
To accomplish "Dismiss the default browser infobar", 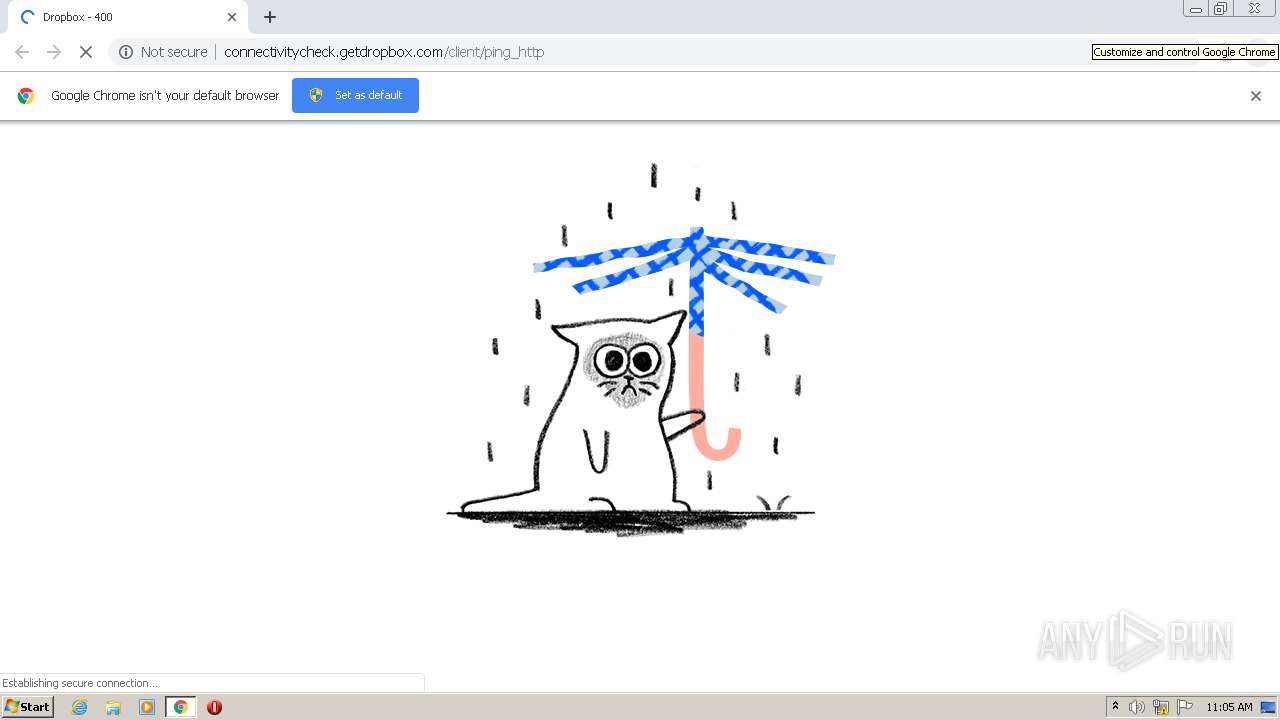I will tap(1256, 96).
